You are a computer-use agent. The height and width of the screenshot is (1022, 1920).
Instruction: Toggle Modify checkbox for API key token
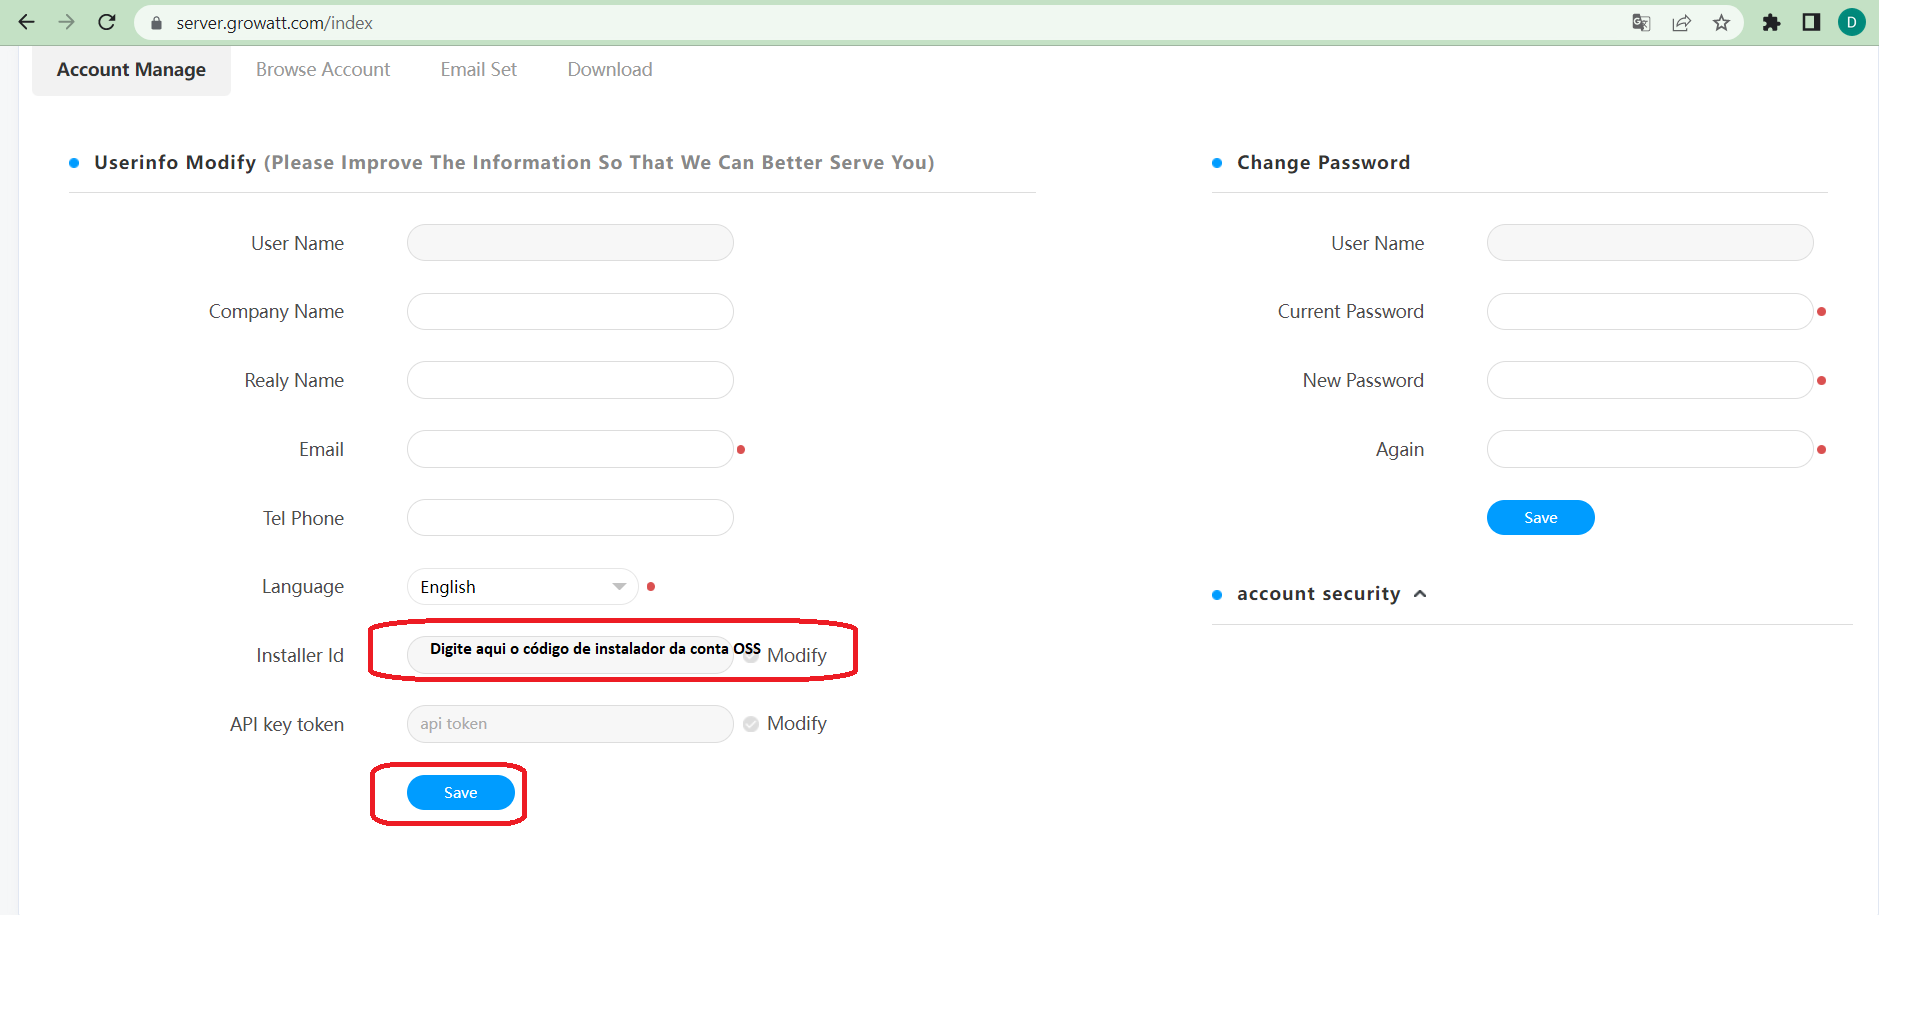751,724
